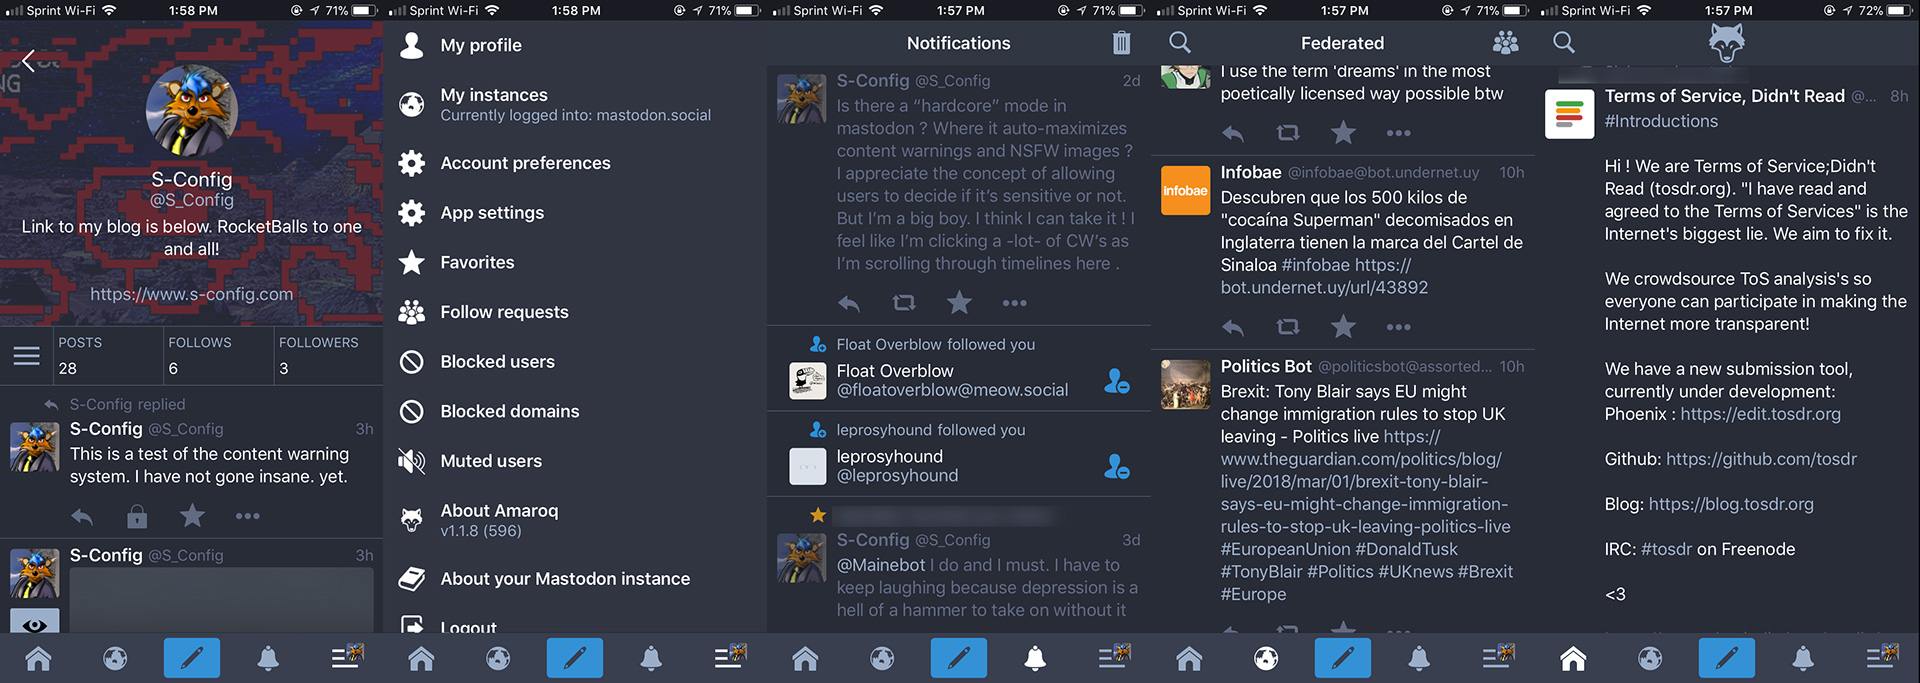The height and width of the screenshot is (683, 1920).
Task: Open the list menu tab on wolf-logo screen
Action: pyautogui.click(x=1881, y=656)
